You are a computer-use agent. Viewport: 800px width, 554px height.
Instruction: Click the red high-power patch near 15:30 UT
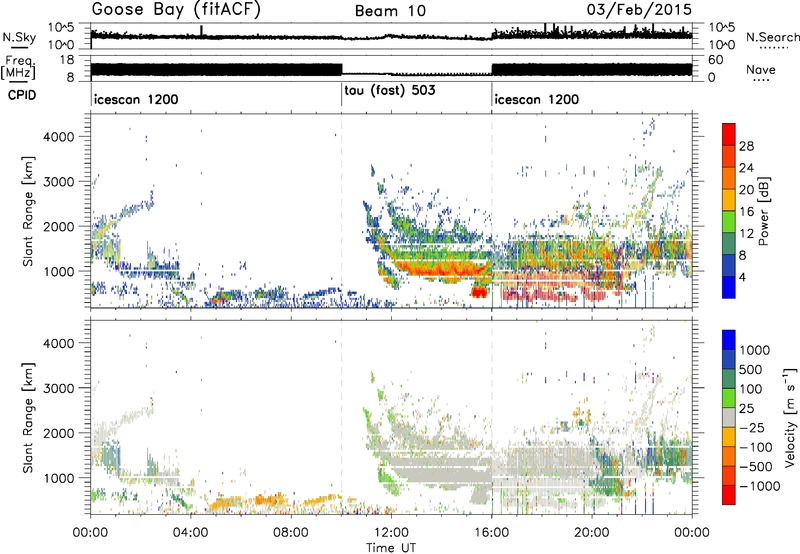click(480, 292)
